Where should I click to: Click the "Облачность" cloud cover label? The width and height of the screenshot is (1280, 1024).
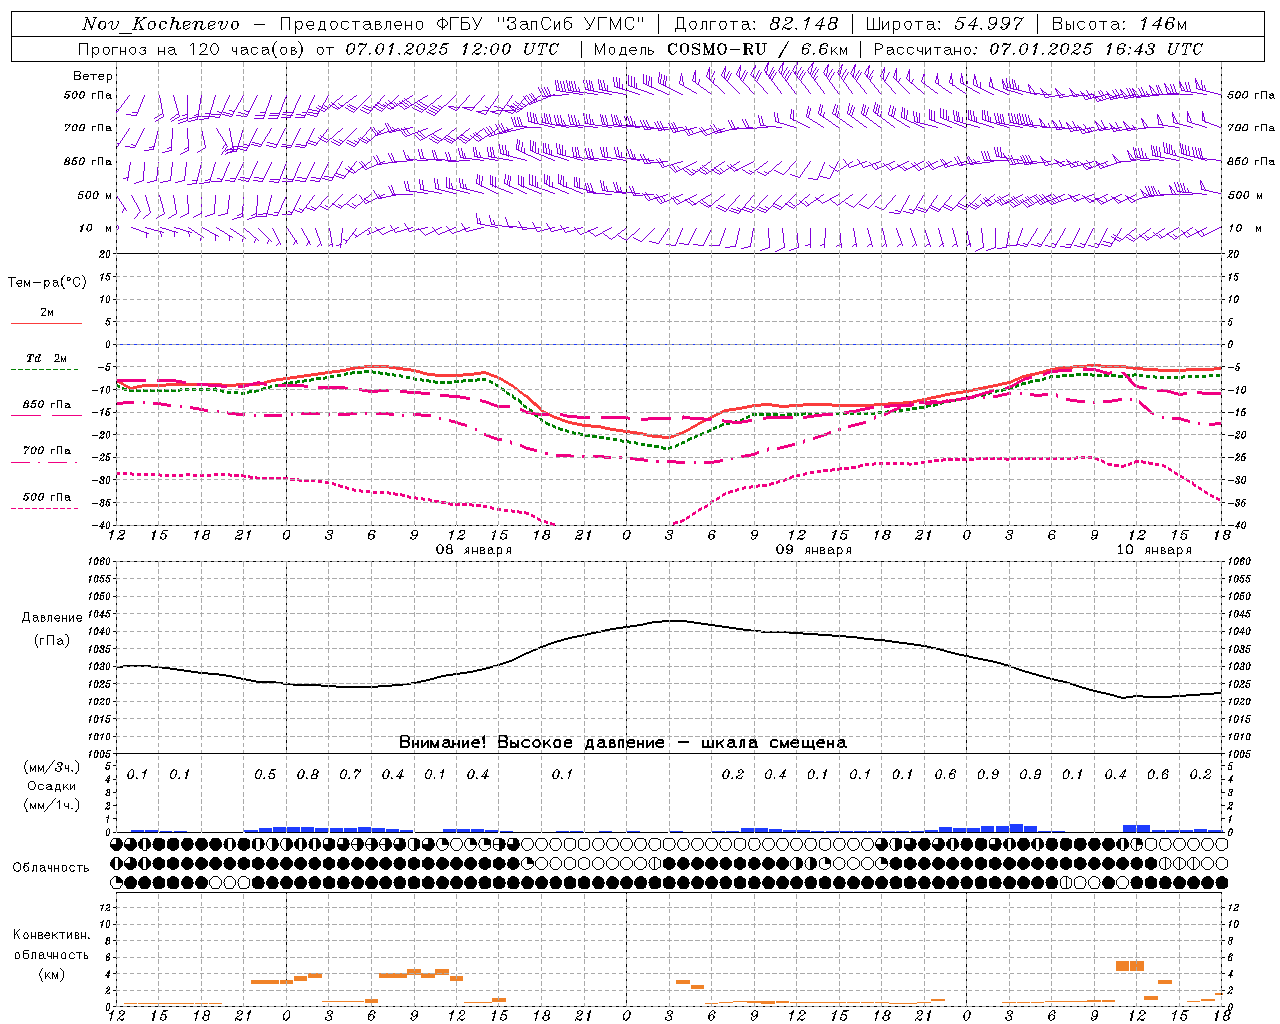coord(51,868)
